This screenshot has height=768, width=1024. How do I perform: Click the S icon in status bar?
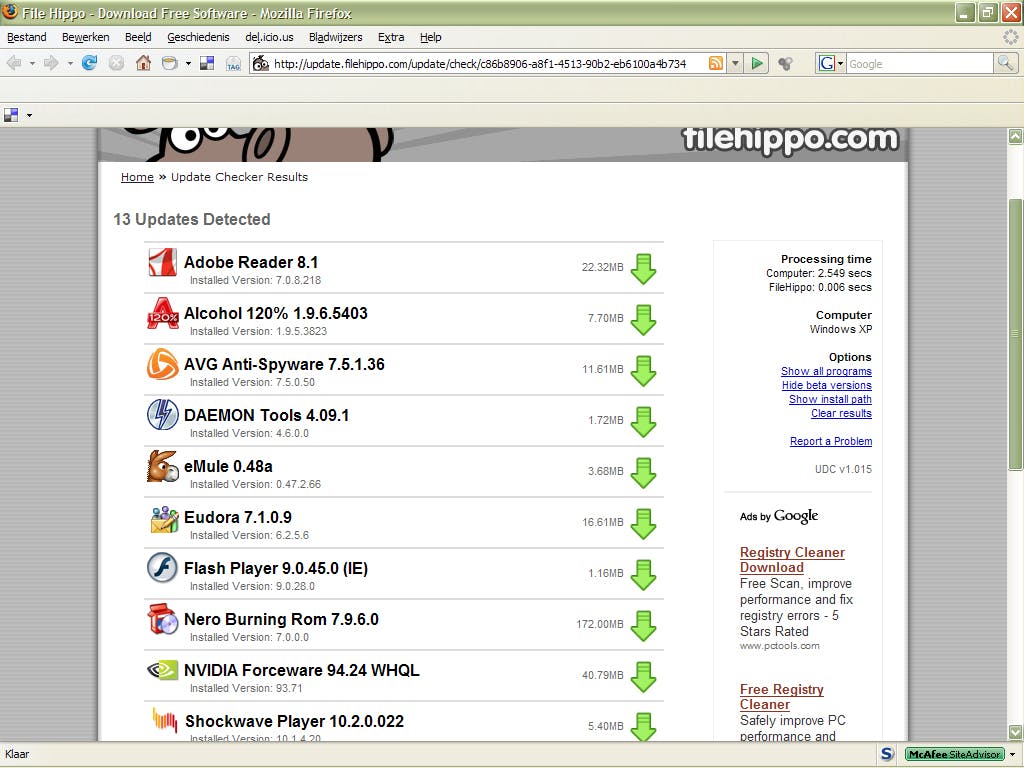click(x=887, y=754)
